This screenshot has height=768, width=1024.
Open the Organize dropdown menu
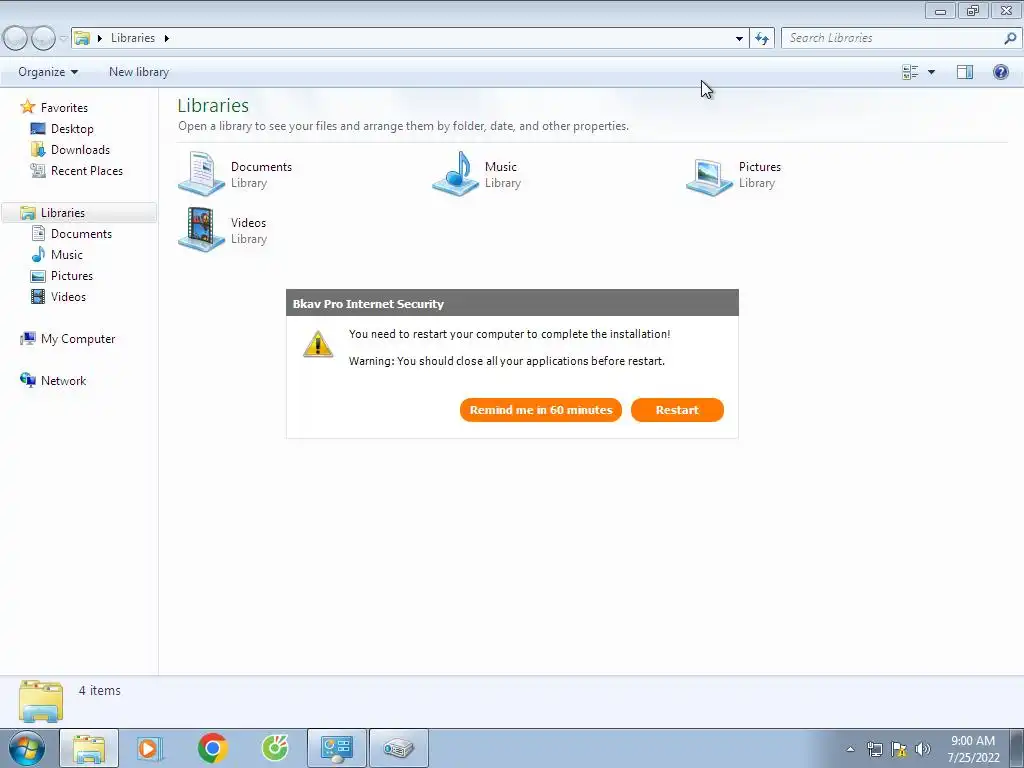coord(48,72)
